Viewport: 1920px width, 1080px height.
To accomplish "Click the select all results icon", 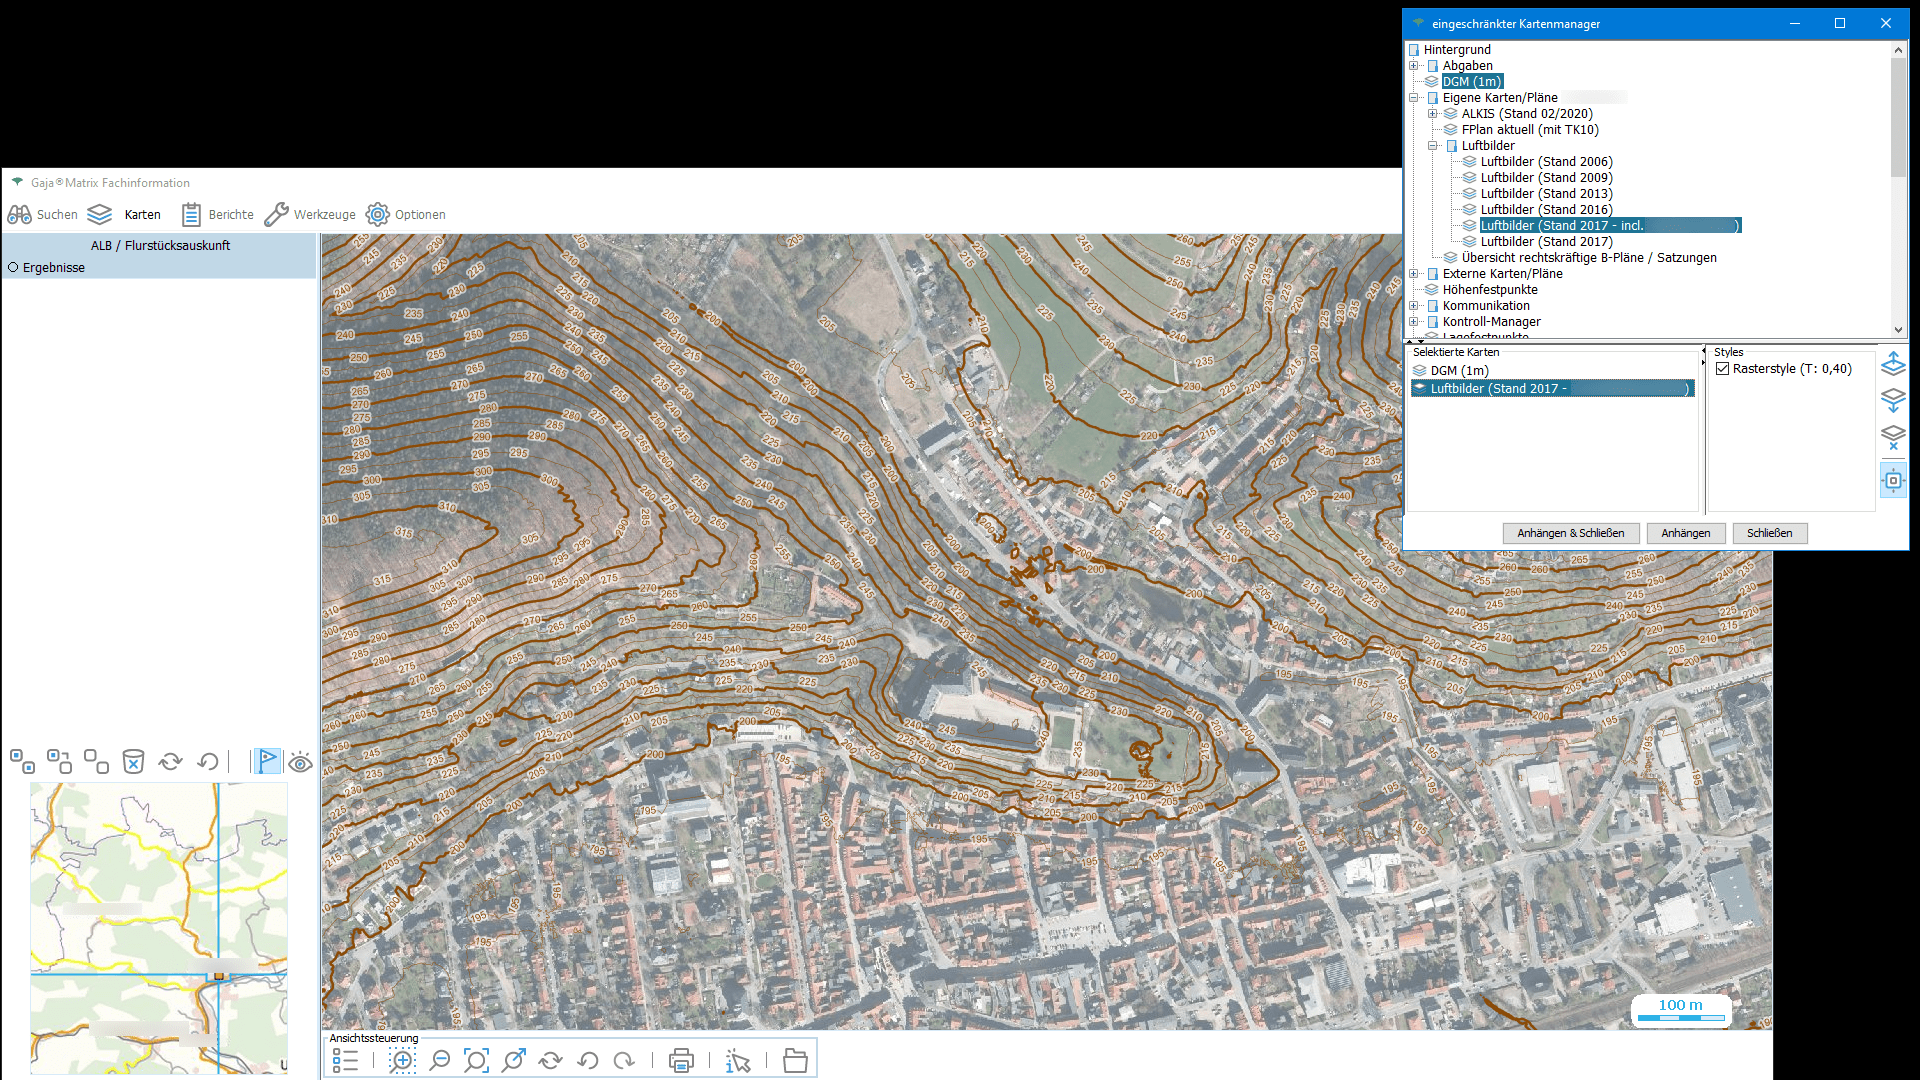I will pos(22,762).
